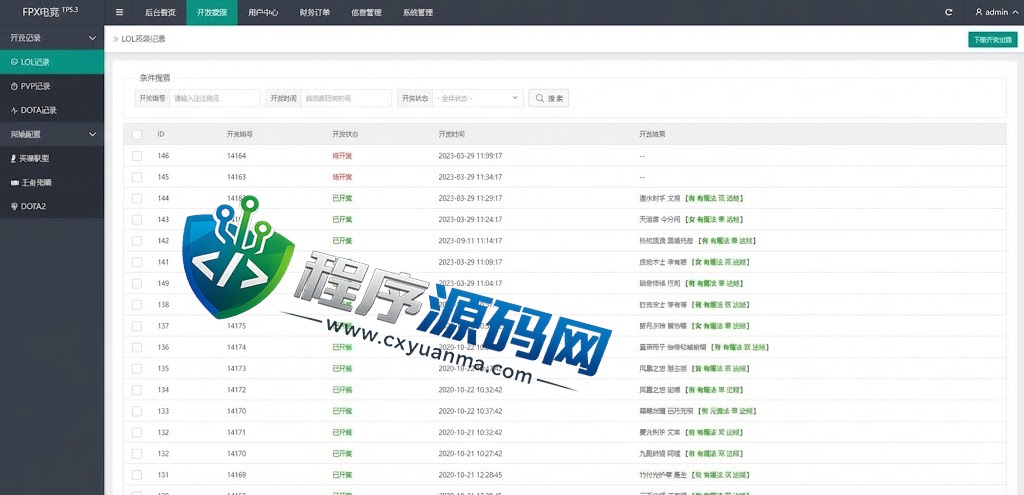Click the LOL记录 sidebar icon

[x=14, y=62]
